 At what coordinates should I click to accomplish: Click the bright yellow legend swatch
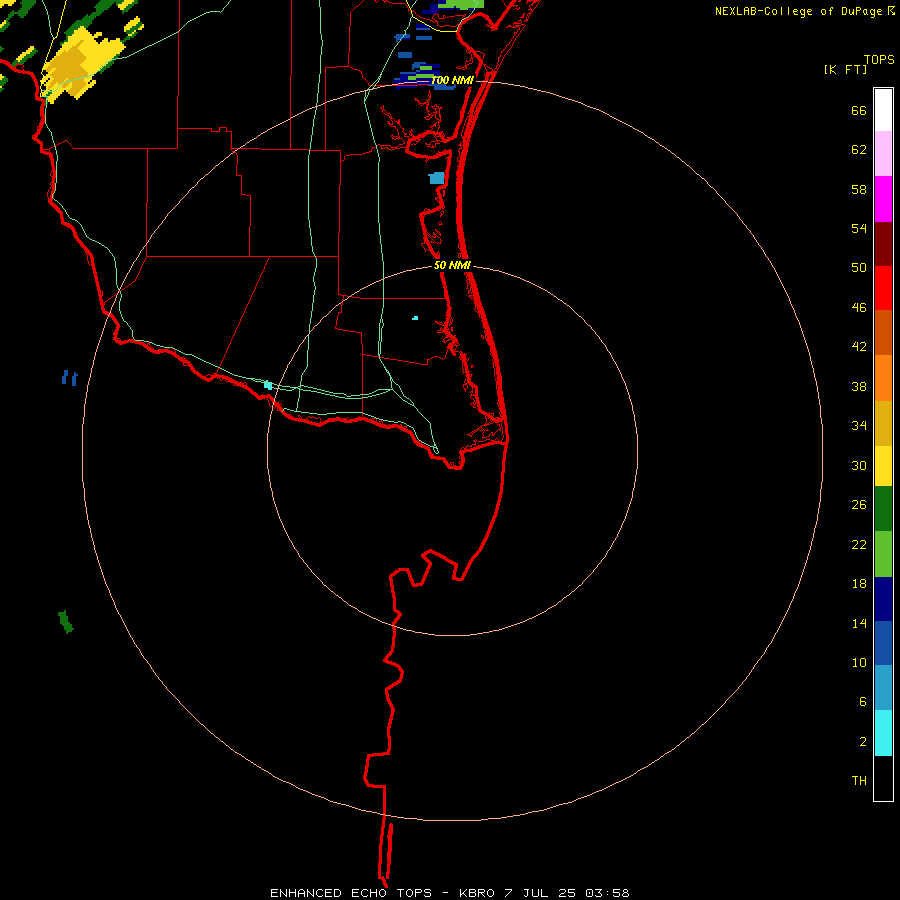[x=883, y=466]
